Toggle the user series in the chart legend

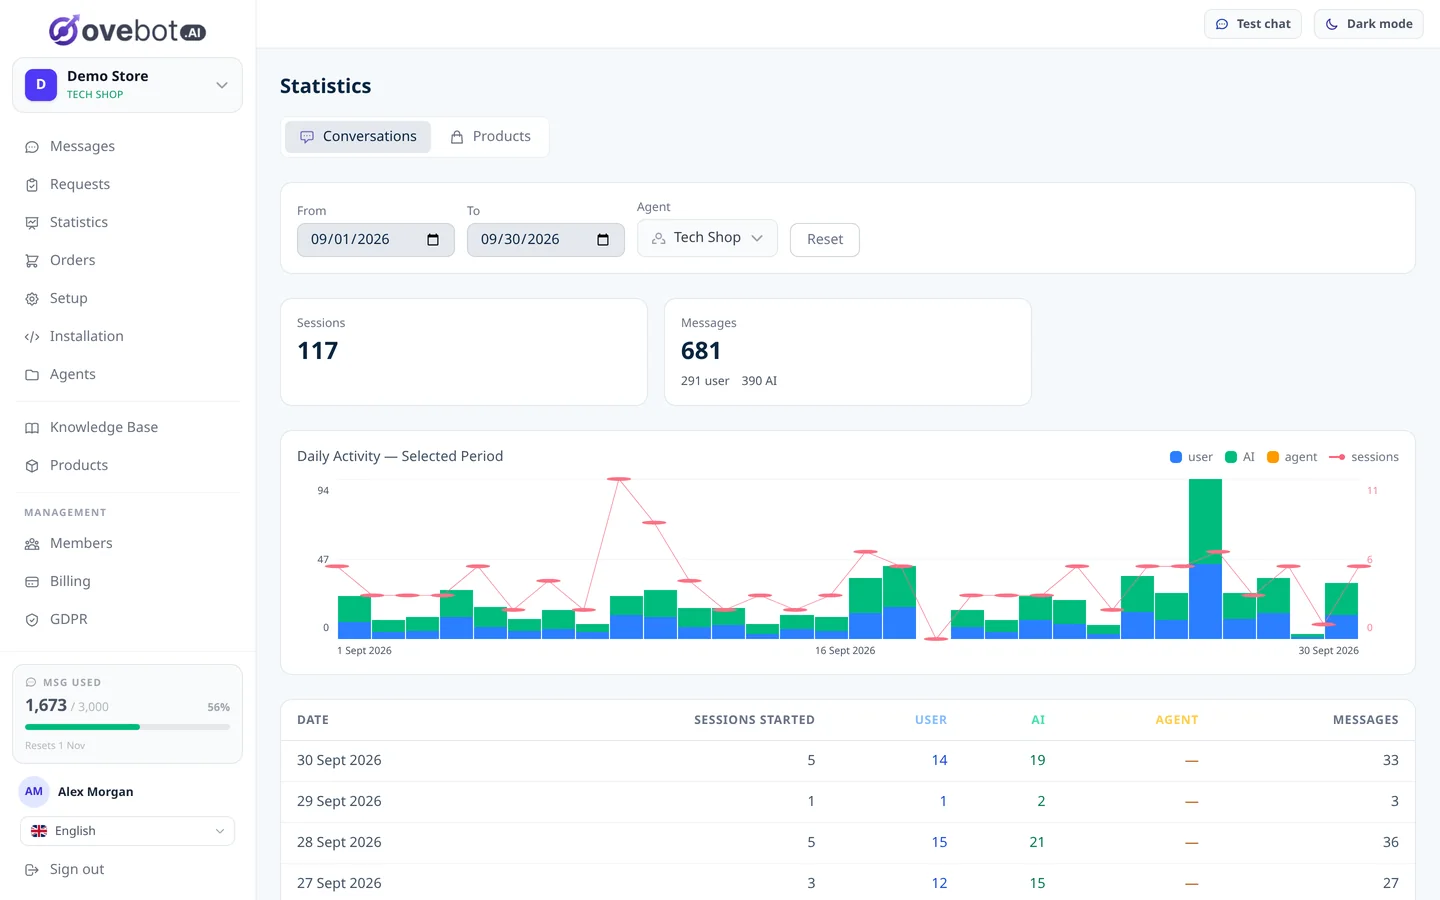click(x=1191, y=457)
